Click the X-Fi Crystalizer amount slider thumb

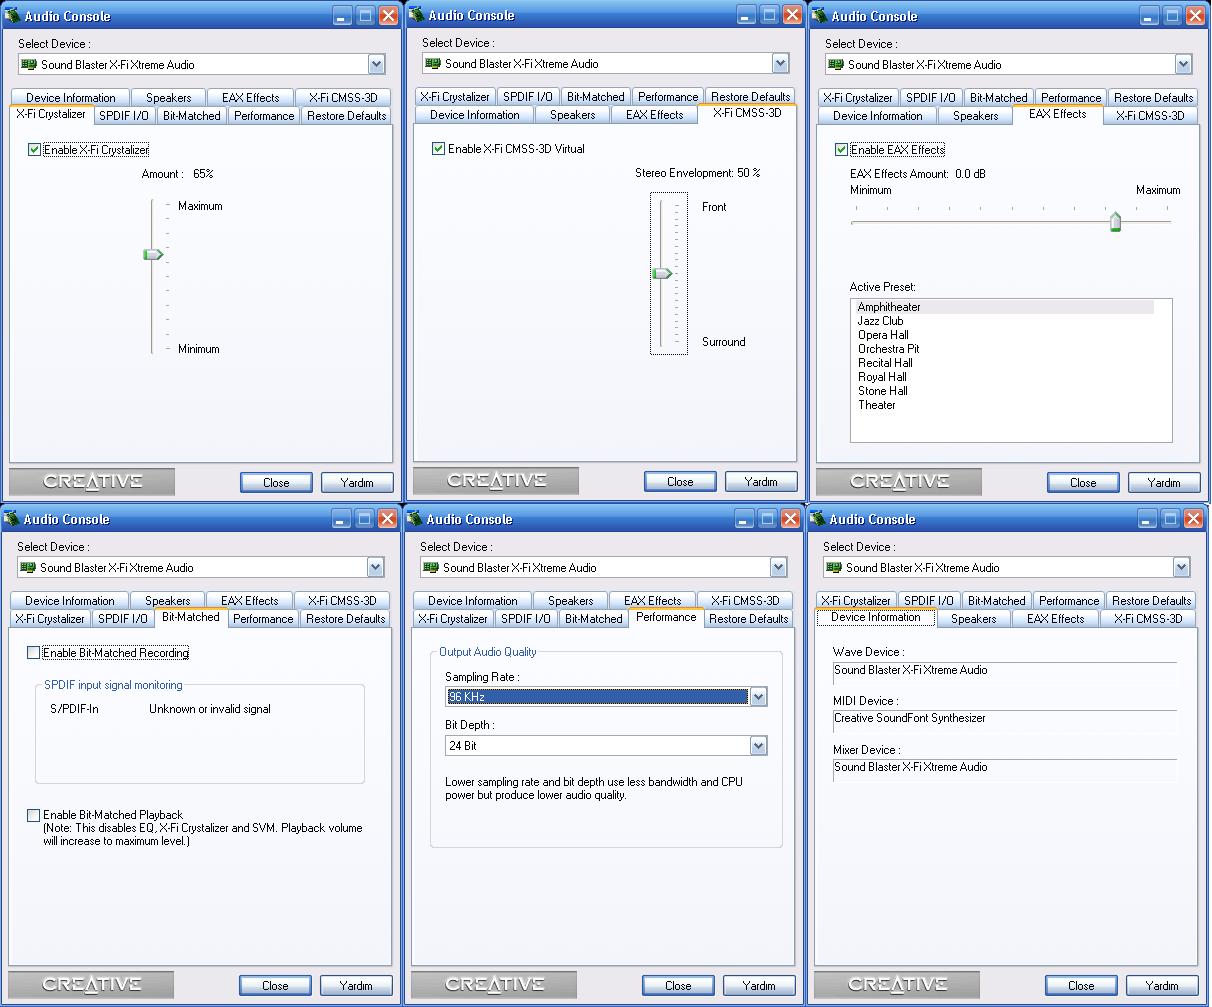pos(153,255)
